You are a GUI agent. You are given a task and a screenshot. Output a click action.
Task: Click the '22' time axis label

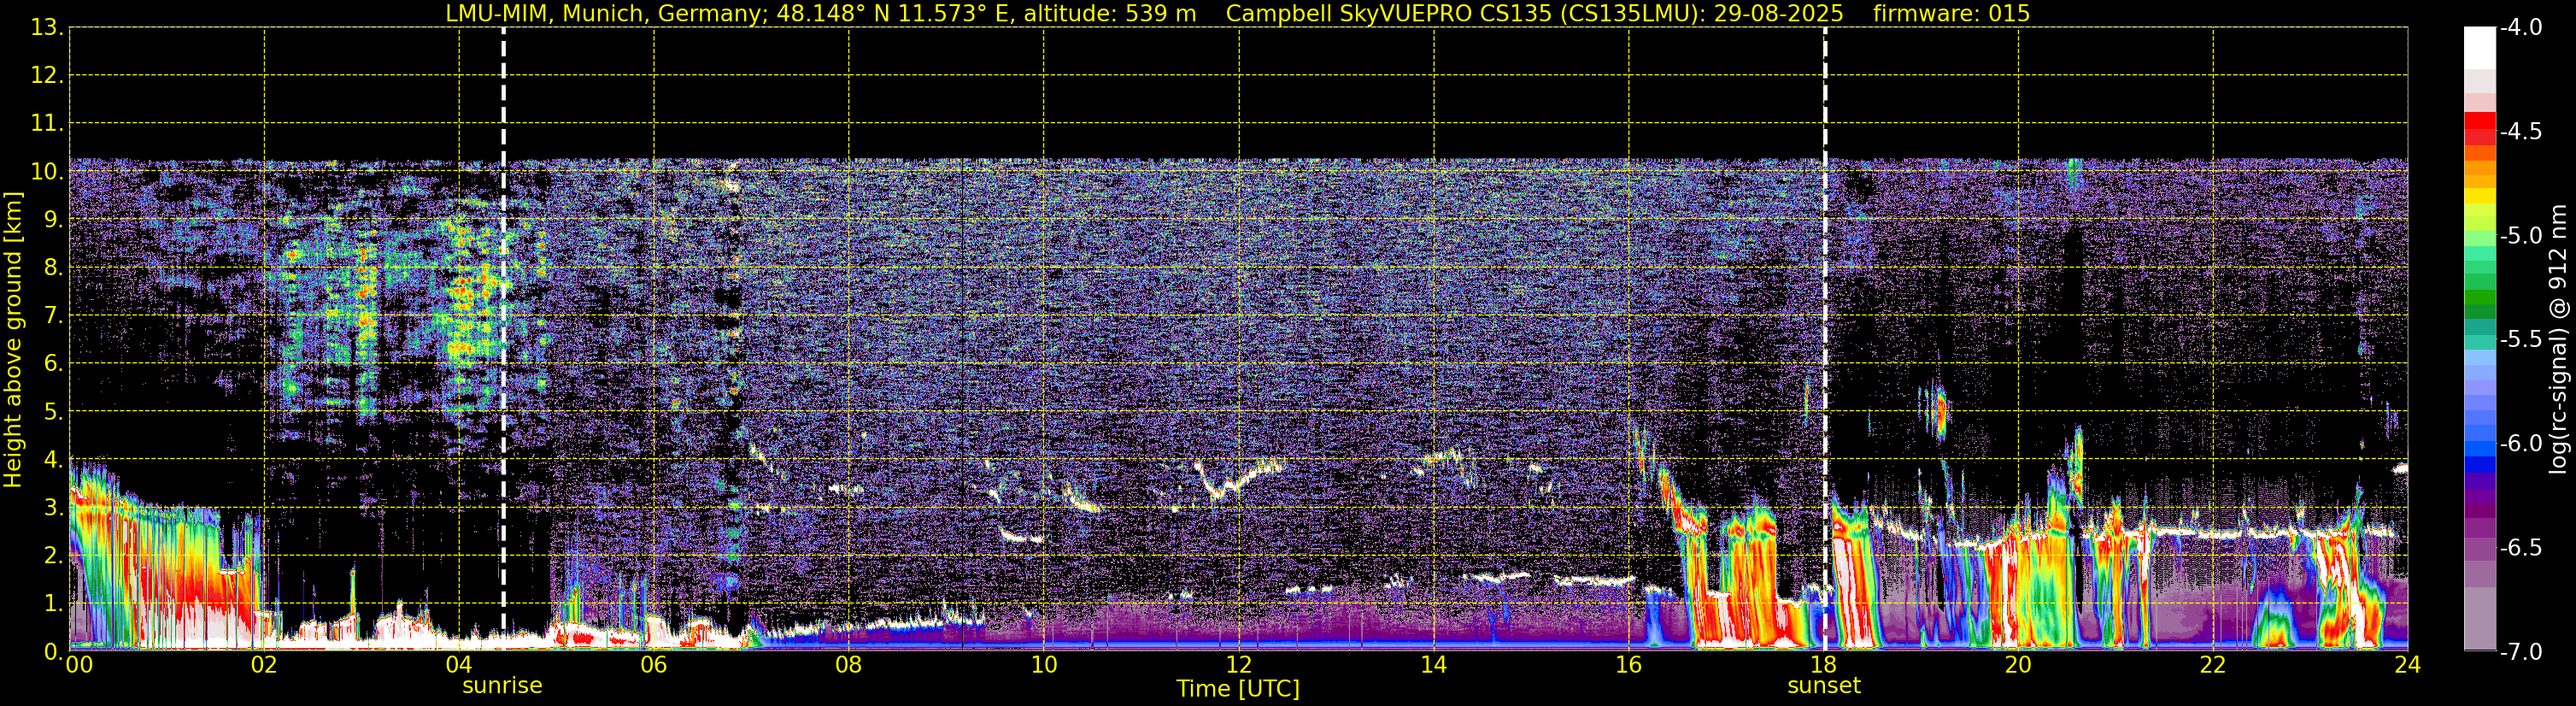point(2213,665)
